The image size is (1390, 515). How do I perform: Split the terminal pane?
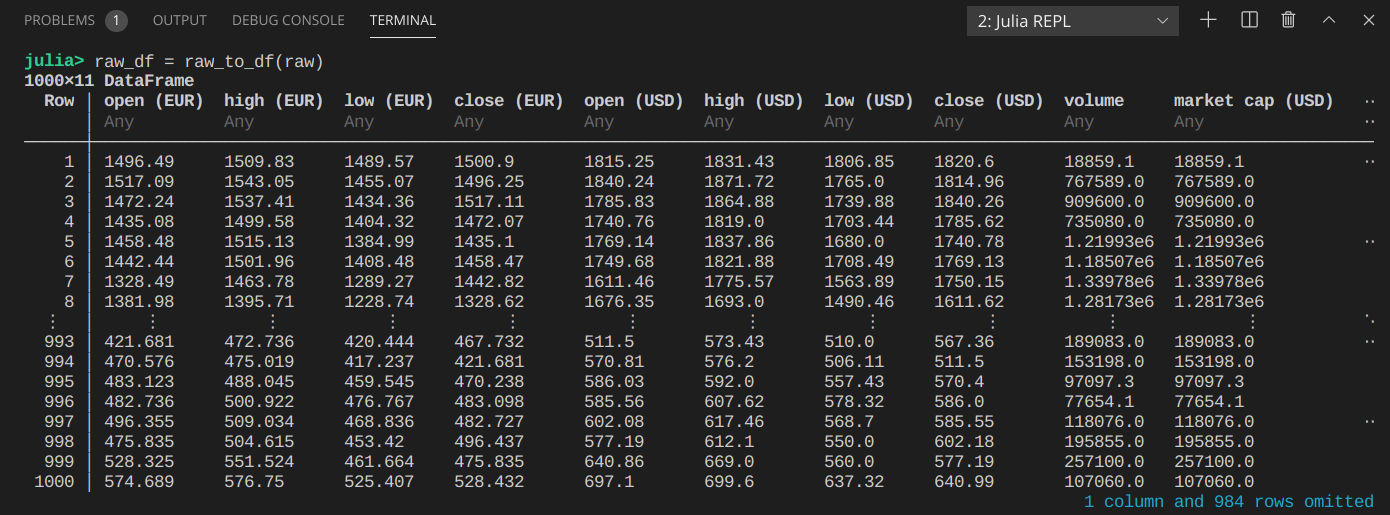pos(1249,20)
